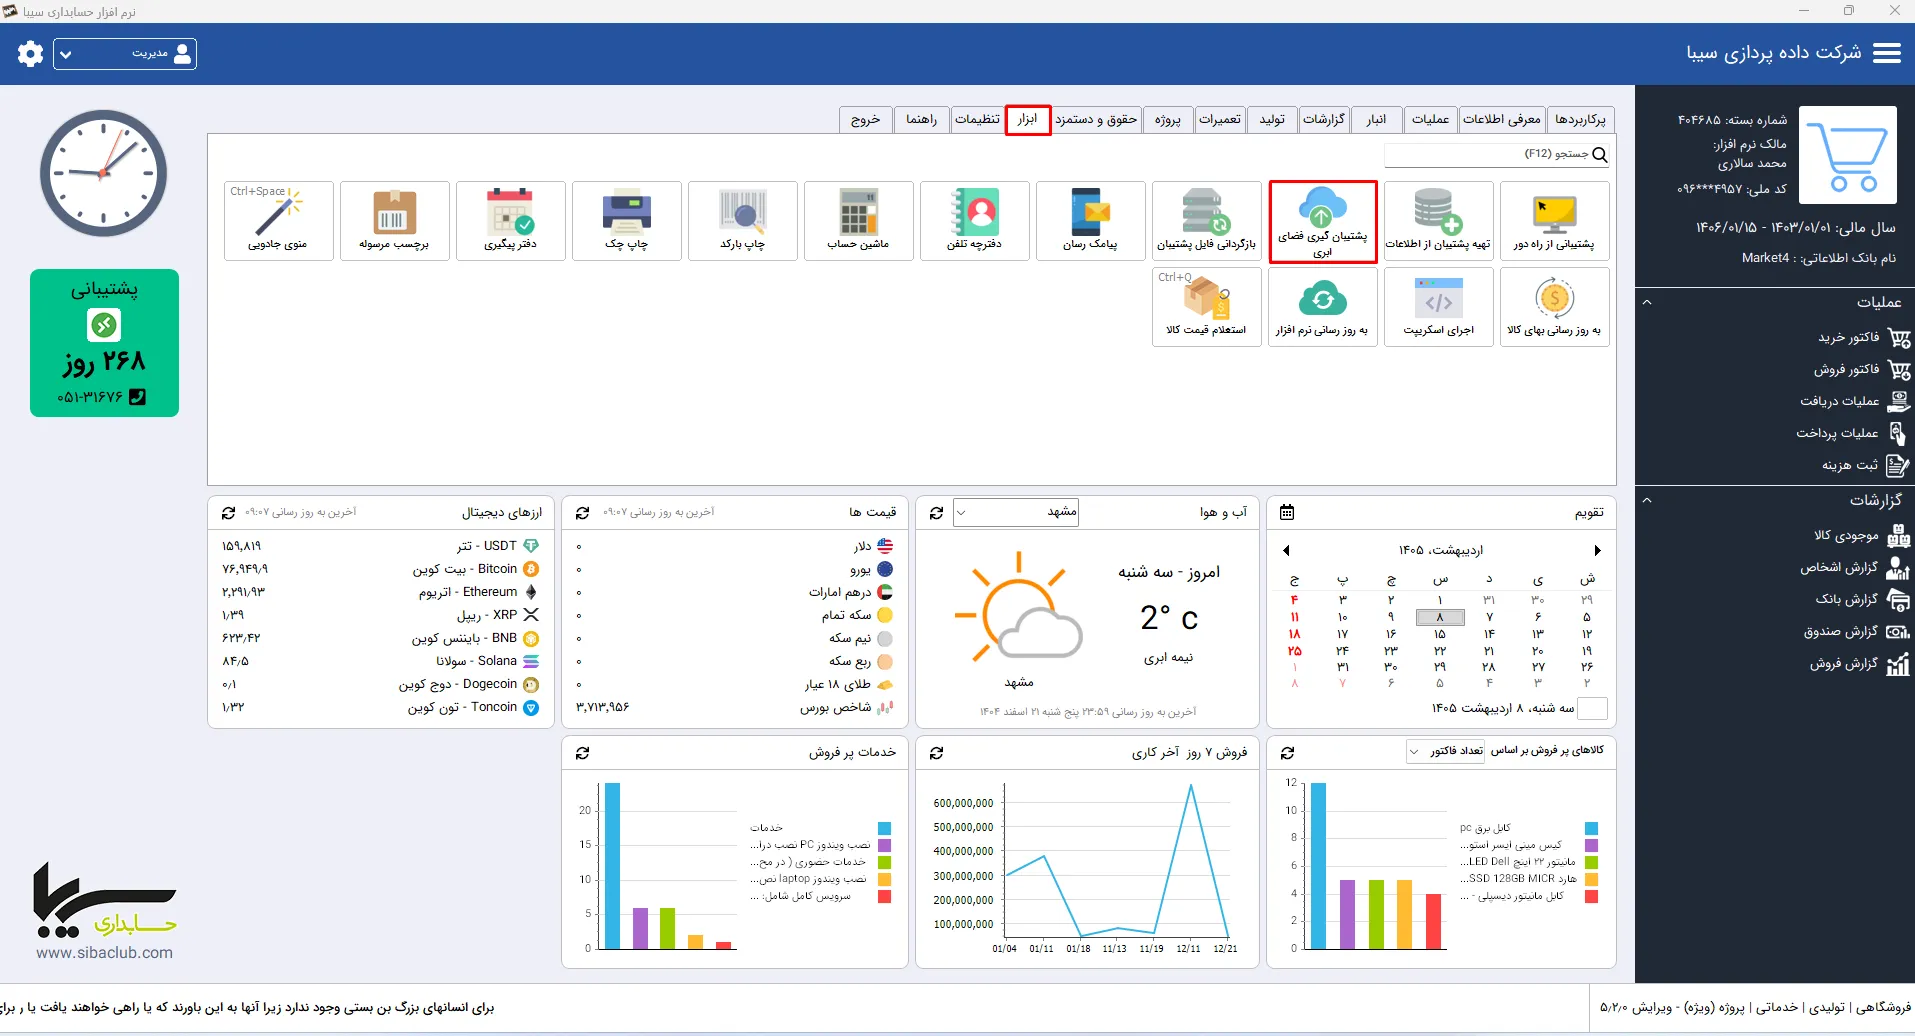This screenshot has height=1036, width=1915.
Task: Open the phonebook (دفترچه تلفن) icon
Action: click(x=974, y=221)
